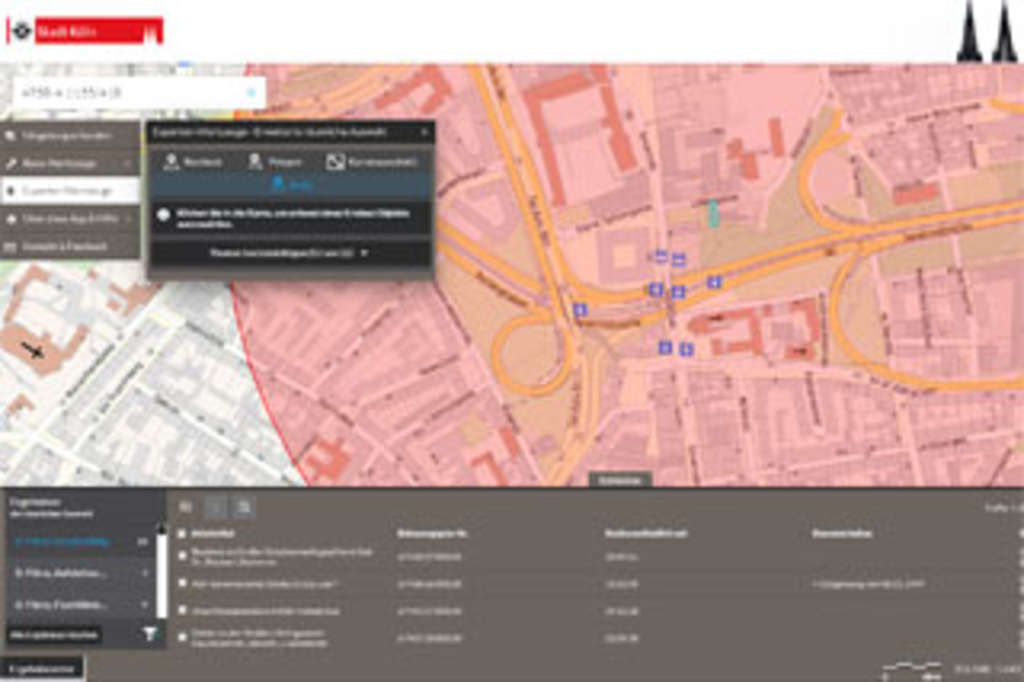The image size is (1024, 682).
Task: Choose the Kartenausschnitt selection option
Action: click(371, 161)
